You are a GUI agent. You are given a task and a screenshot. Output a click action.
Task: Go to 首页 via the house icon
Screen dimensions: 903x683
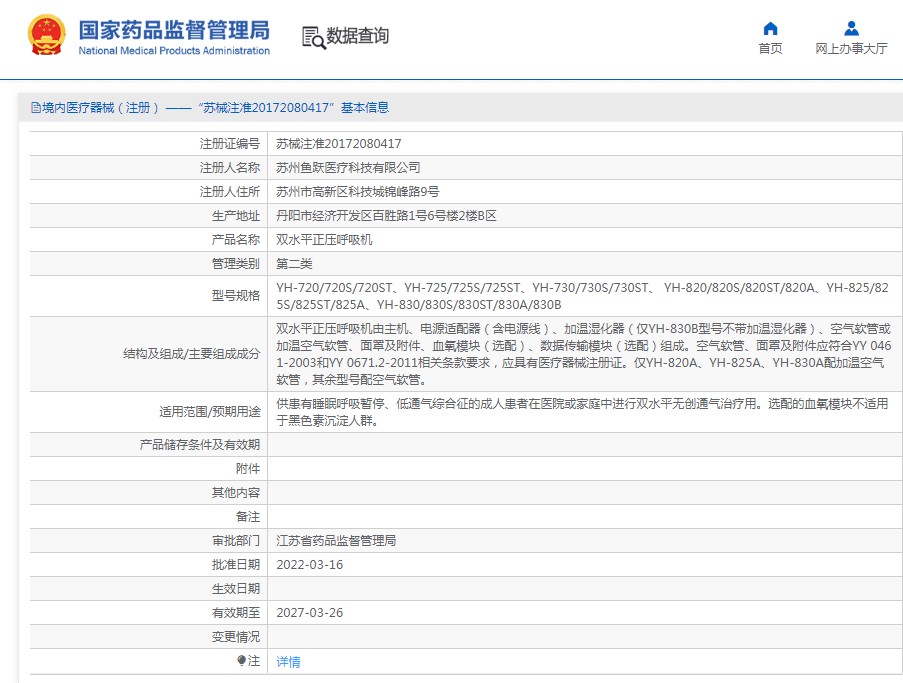tap(770, 28)
